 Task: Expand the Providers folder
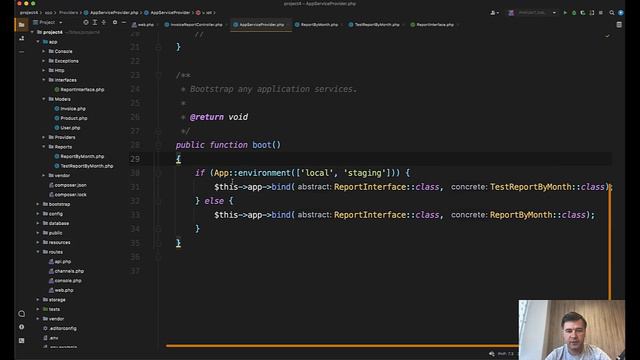coord(44,137)
